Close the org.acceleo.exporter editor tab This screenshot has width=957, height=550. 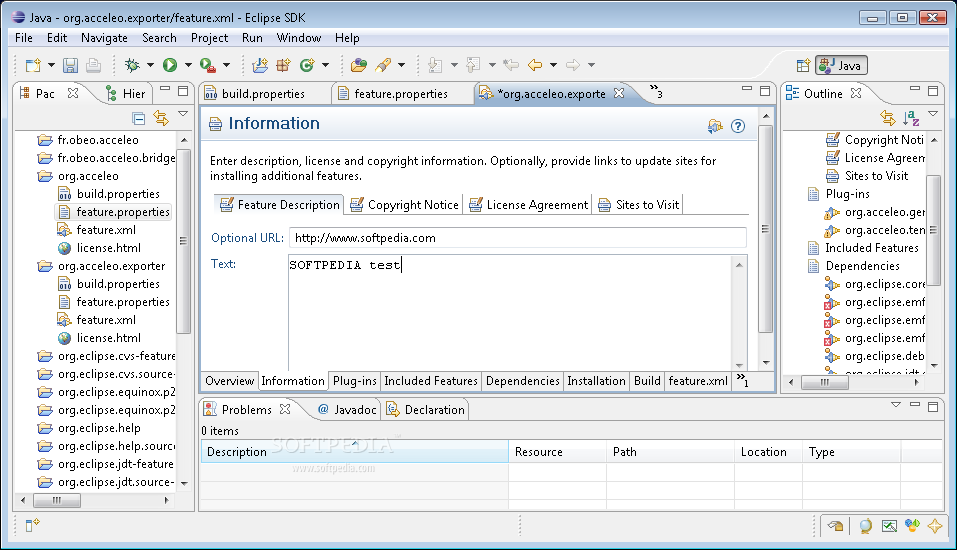(x=619, y=93)
